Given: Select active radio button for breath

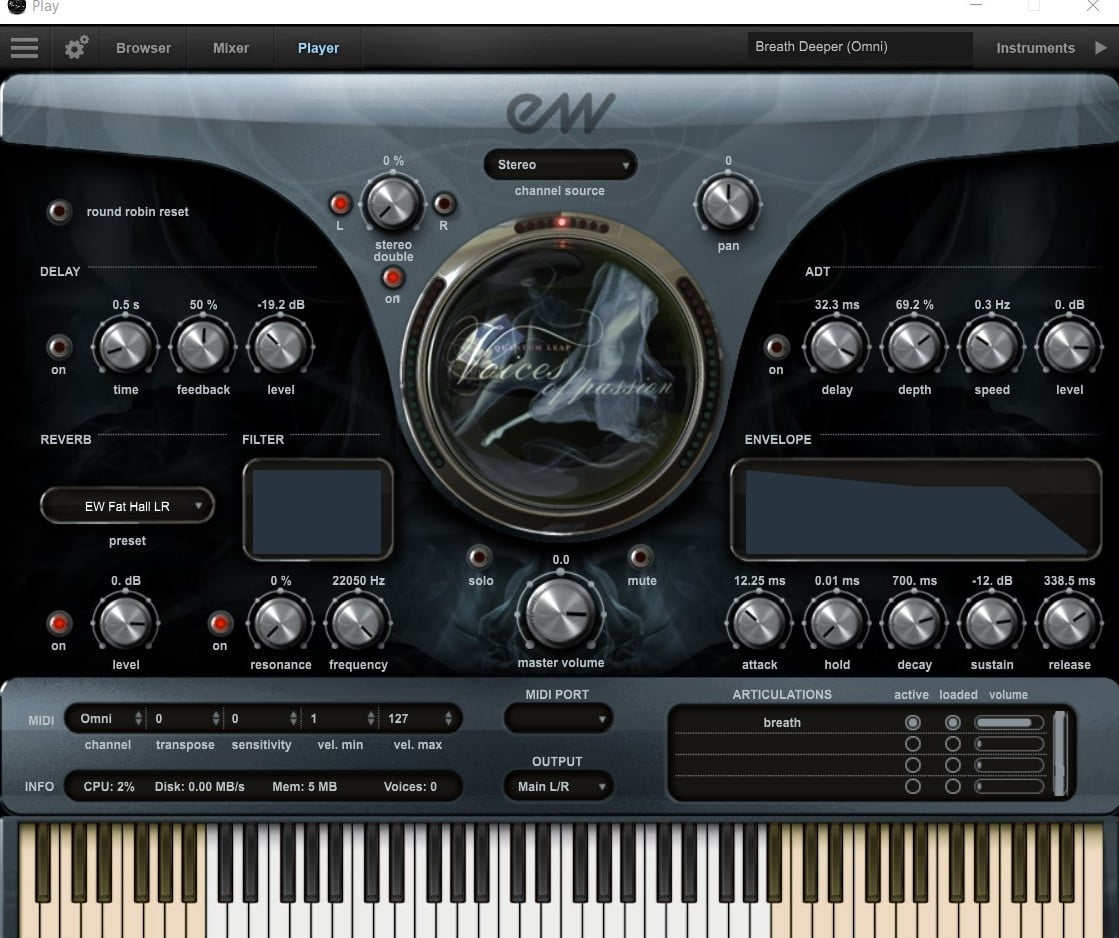Looking at the screenshot, I should 912,722.
